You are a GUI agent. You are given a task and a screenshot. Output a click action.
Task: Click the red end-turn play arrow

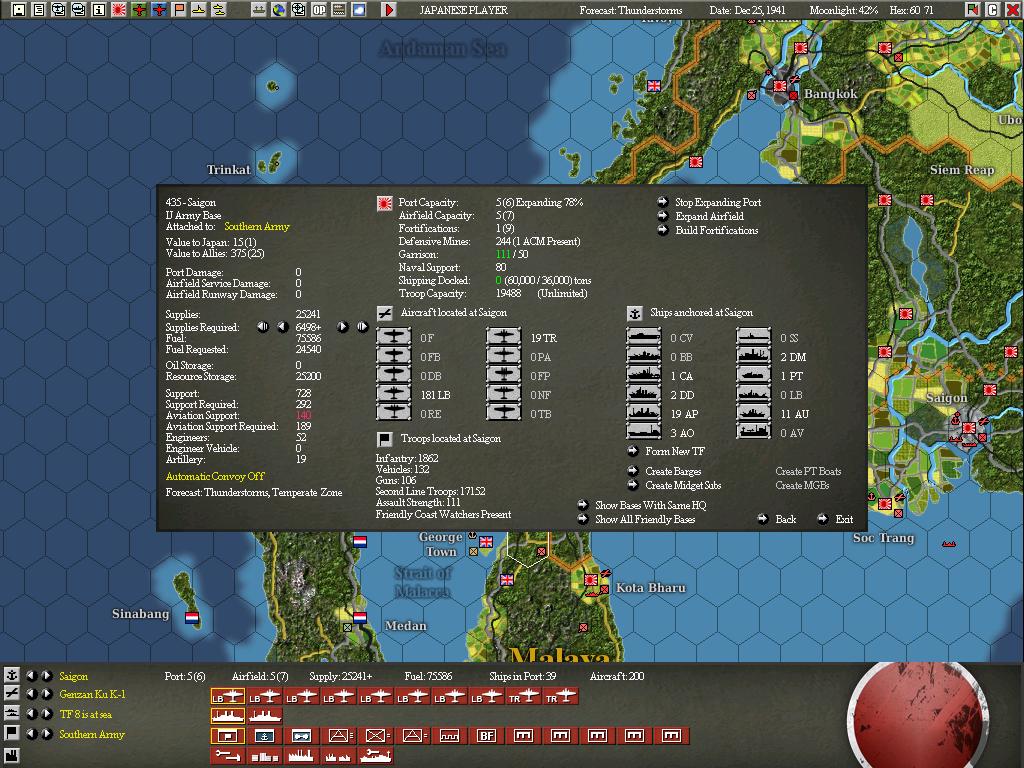coord(389,10)
